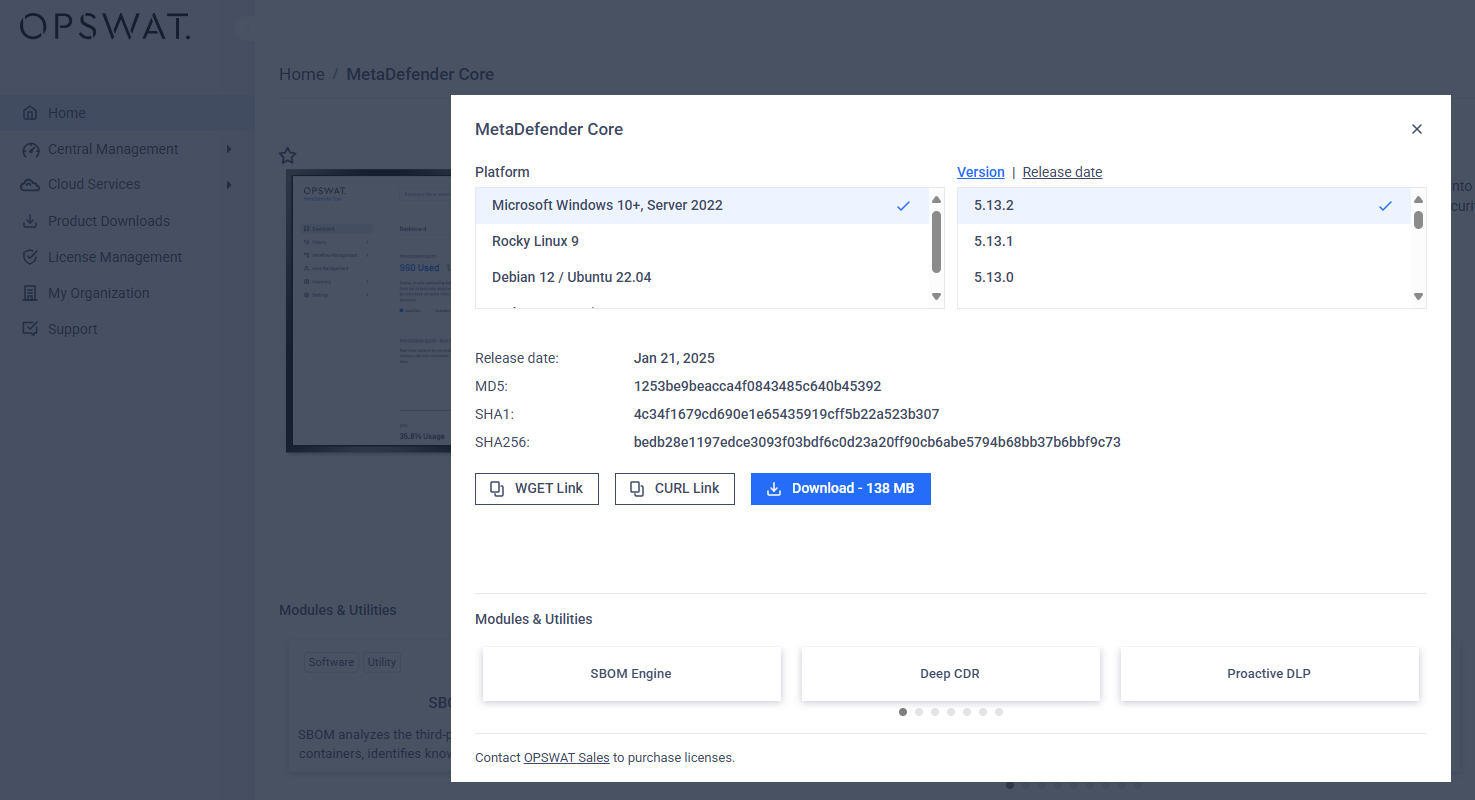1475x800 pixels.
Task: Open Product Downloads in the sidebar
Action: 127,221
